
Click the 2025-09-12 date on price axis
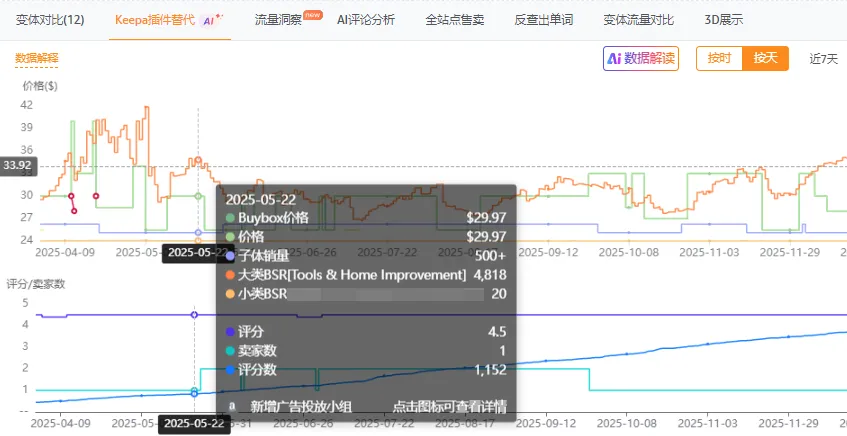pos(548,252)
